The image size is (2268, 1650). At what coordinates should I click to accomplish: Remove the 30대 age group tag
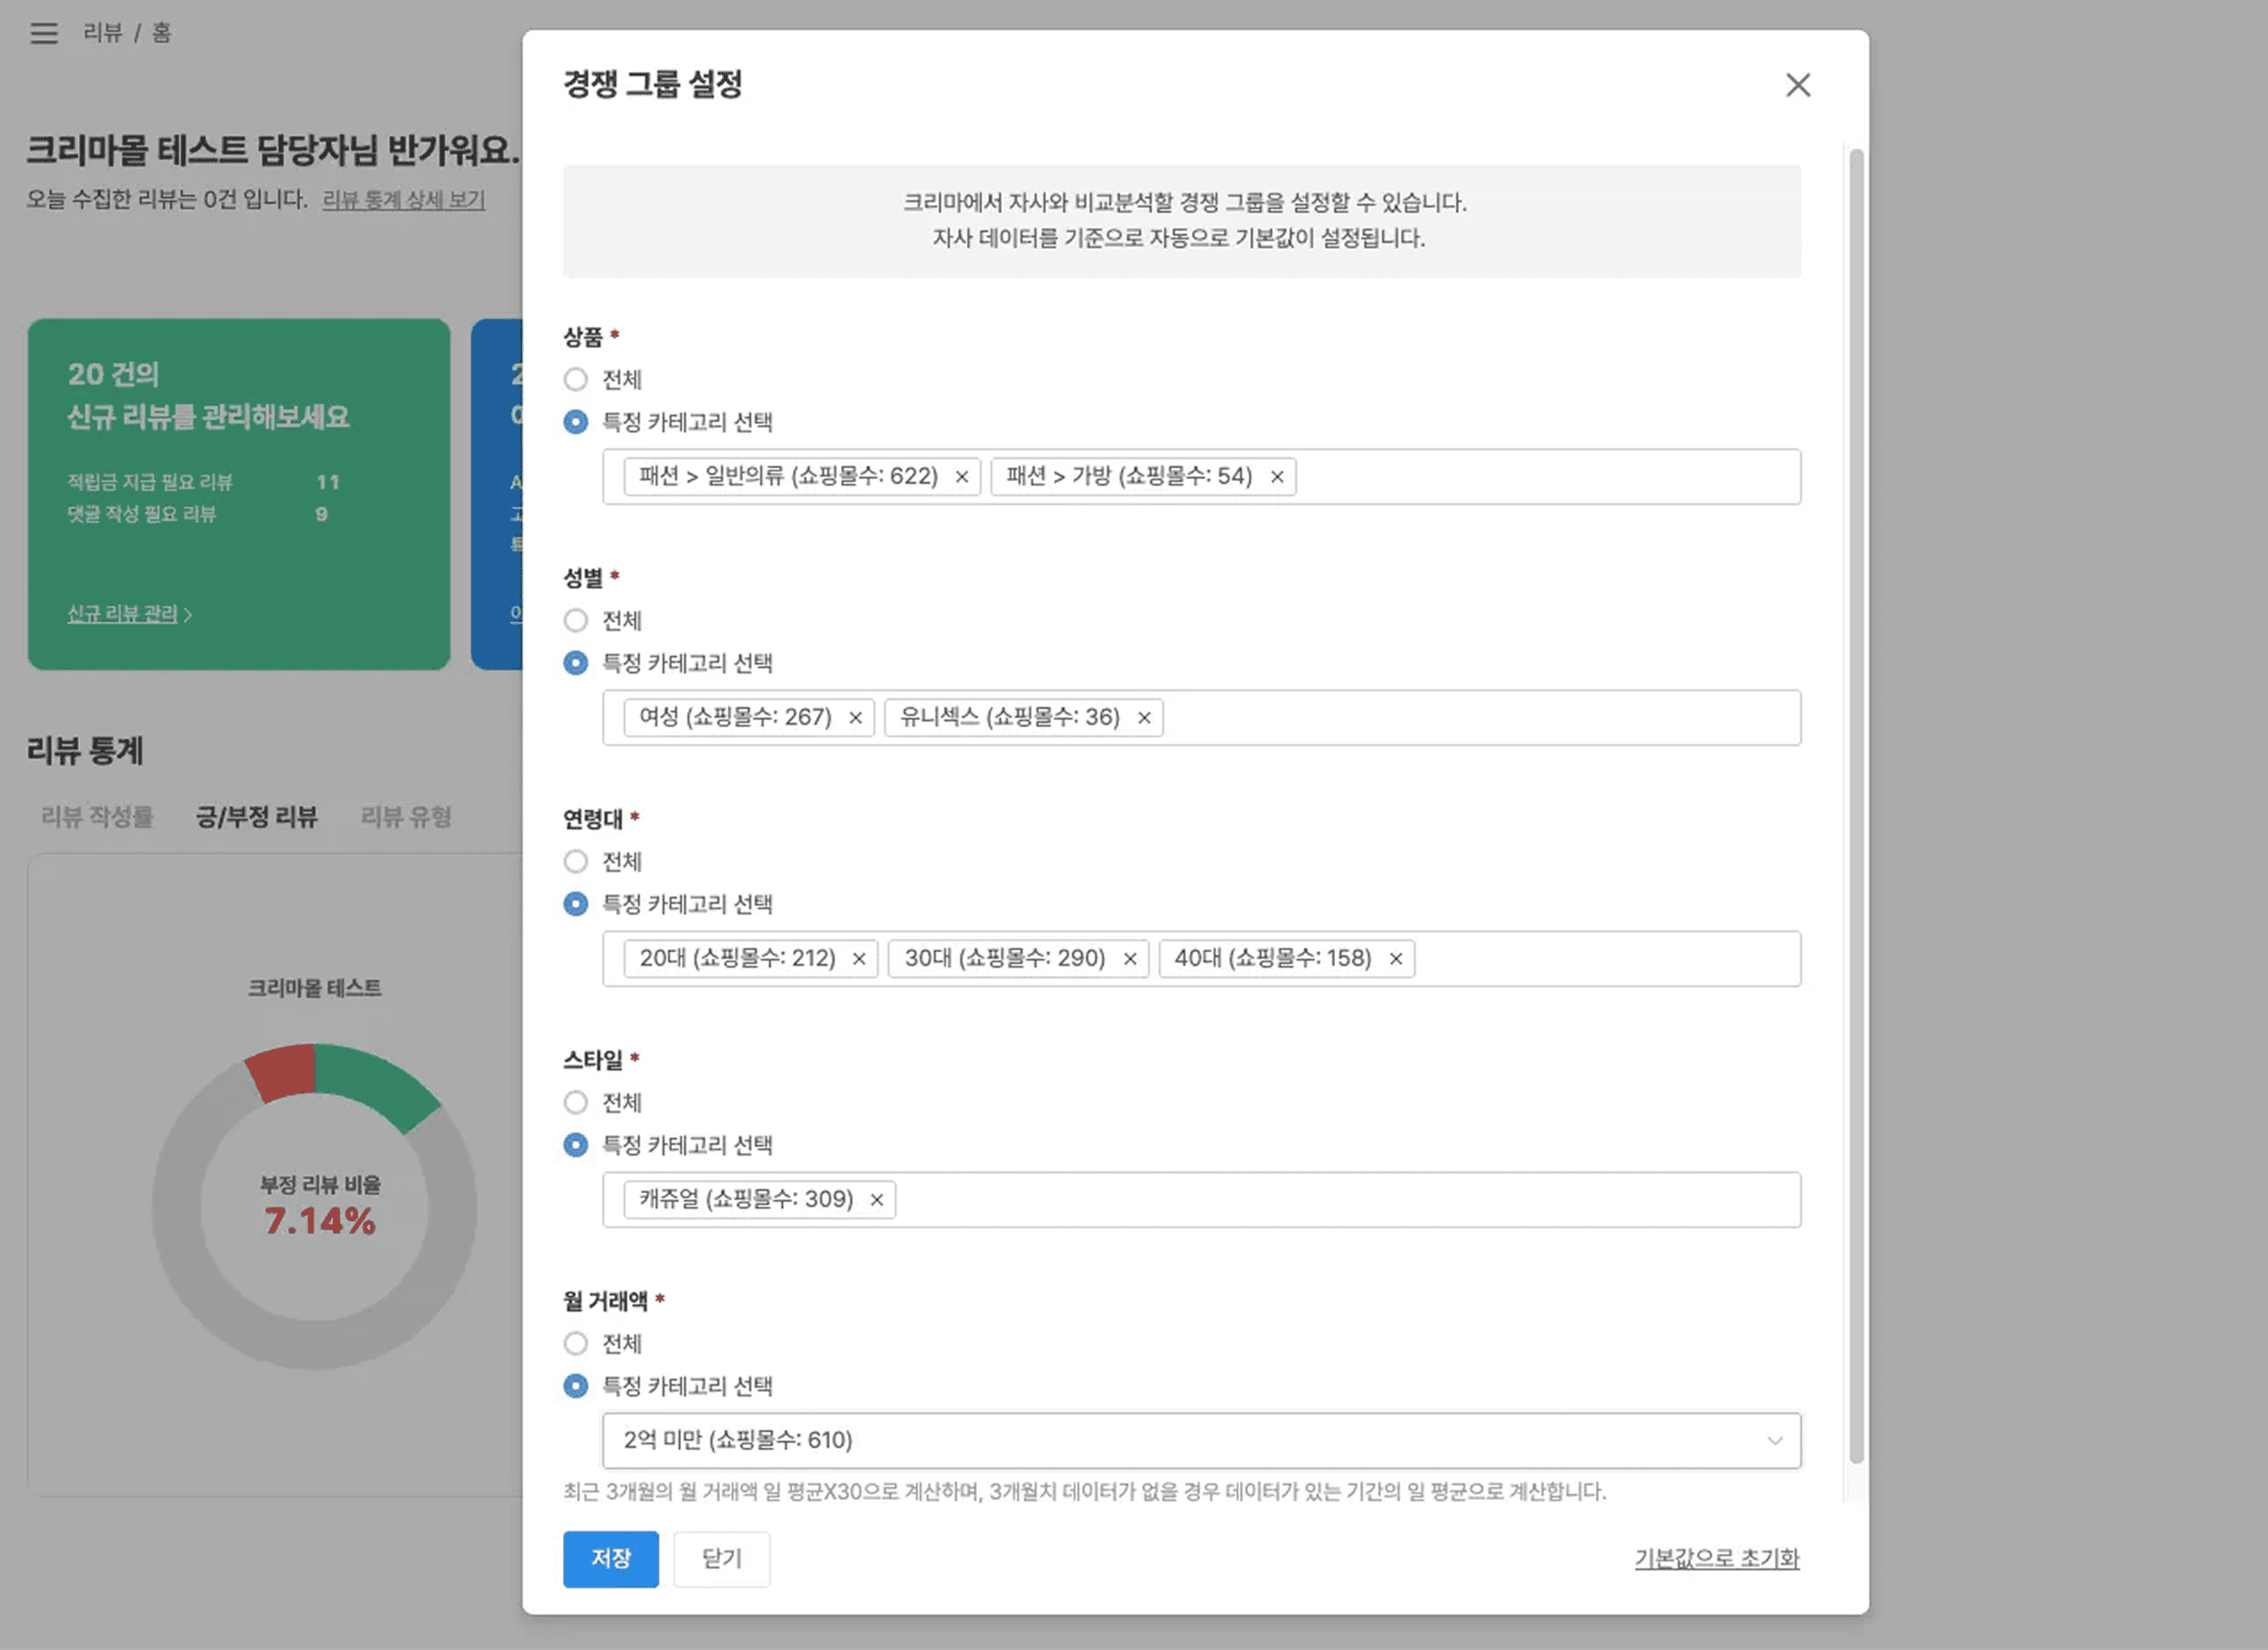pos(1130,959)
